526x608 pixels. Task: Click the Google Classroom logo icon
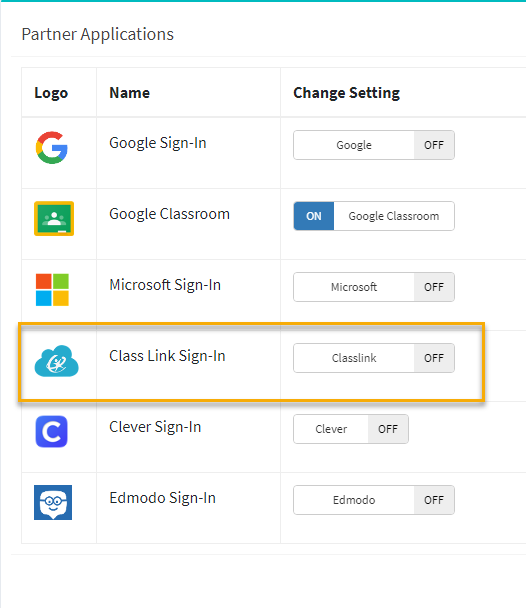[54, 218]
